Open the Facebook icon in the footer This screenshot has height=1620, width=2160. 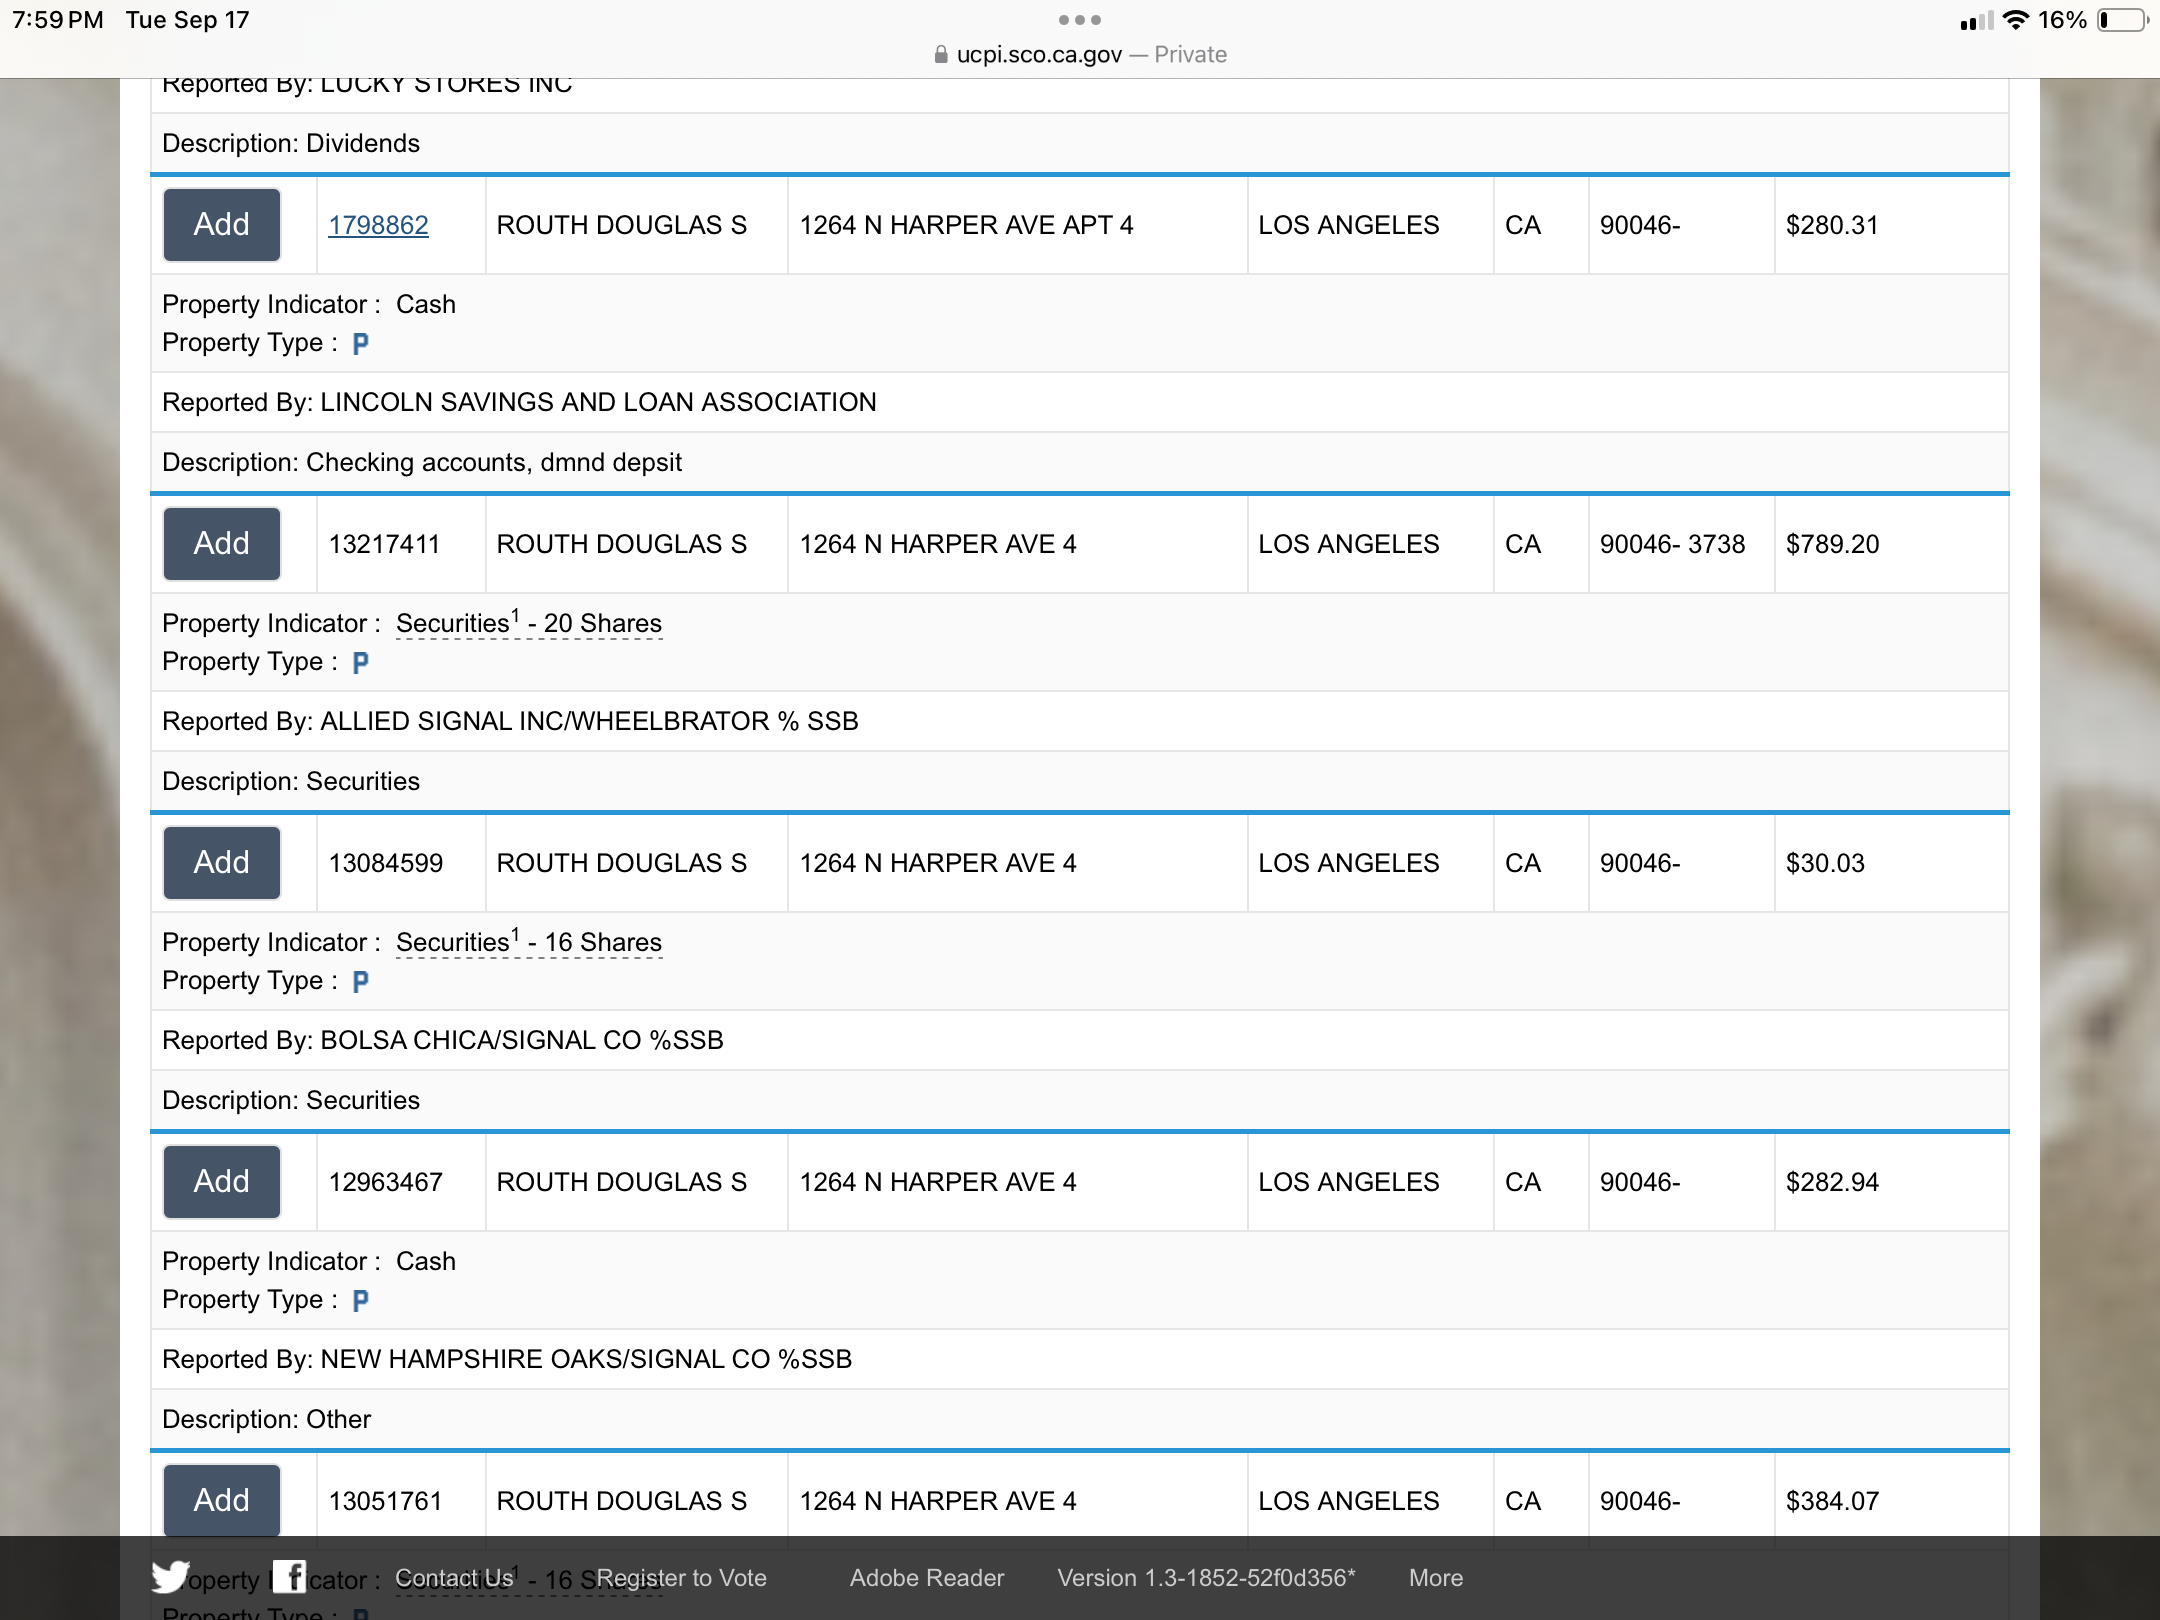pos(289,1576)
